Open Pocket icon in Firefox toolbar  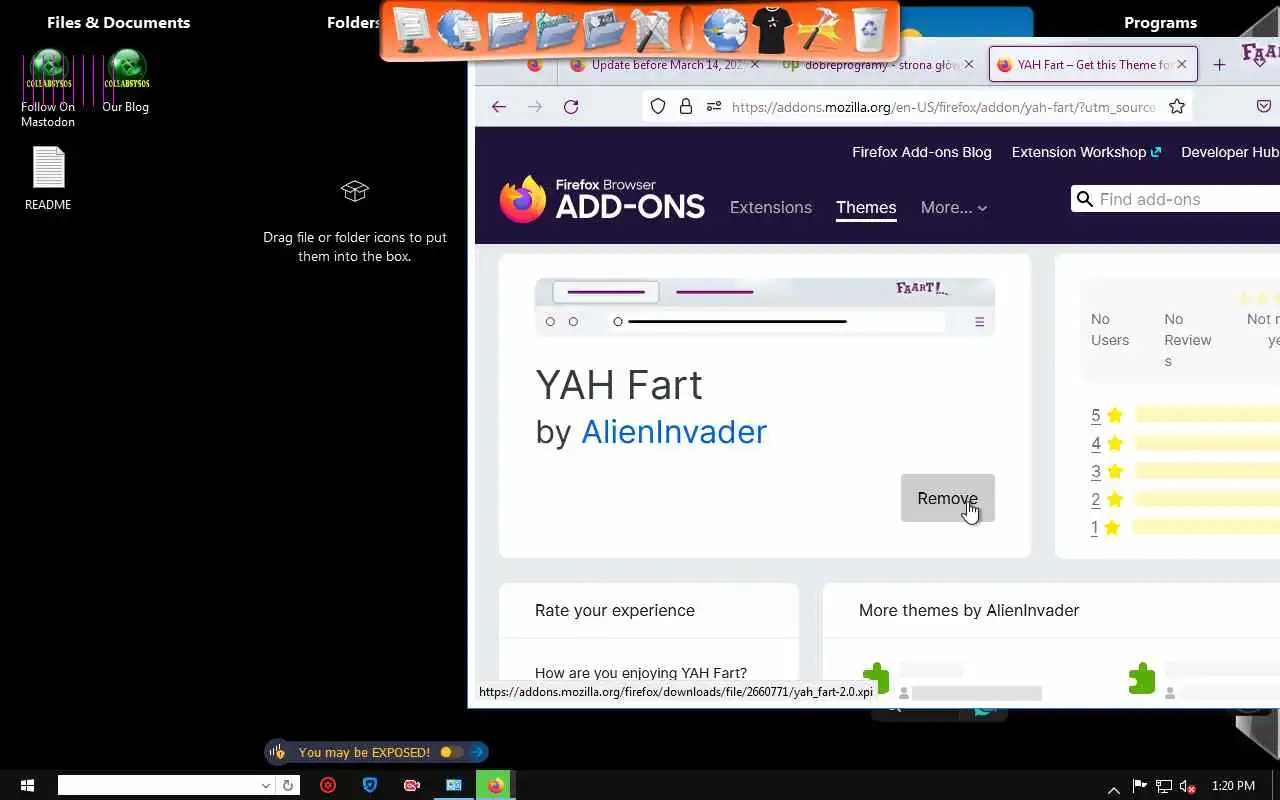tap(1264, 107)
